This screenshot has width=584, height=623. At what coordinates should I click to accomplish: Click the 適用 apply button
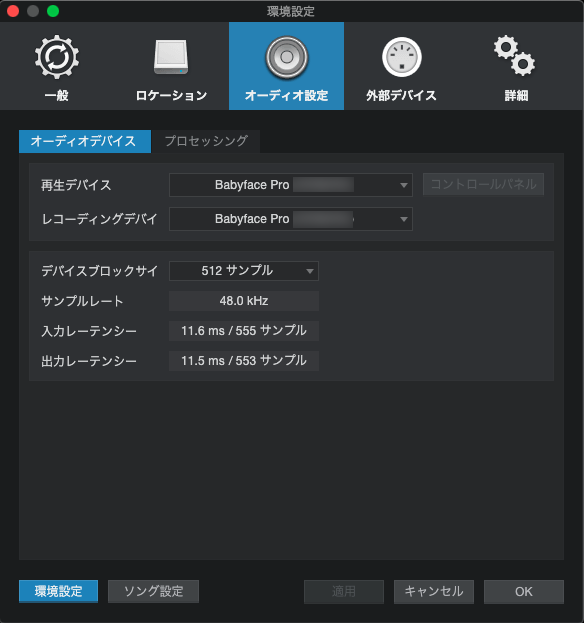pos(344,592)
